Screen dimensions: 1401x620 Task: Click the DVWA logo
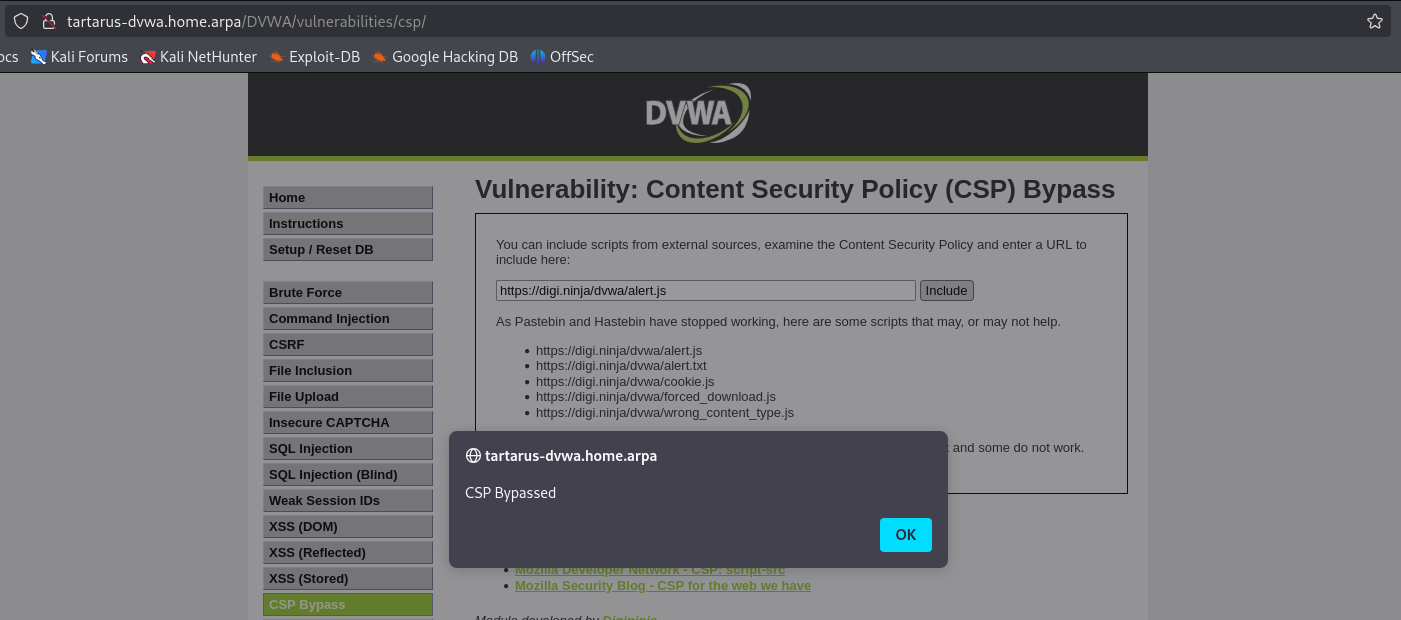(699, 112)
